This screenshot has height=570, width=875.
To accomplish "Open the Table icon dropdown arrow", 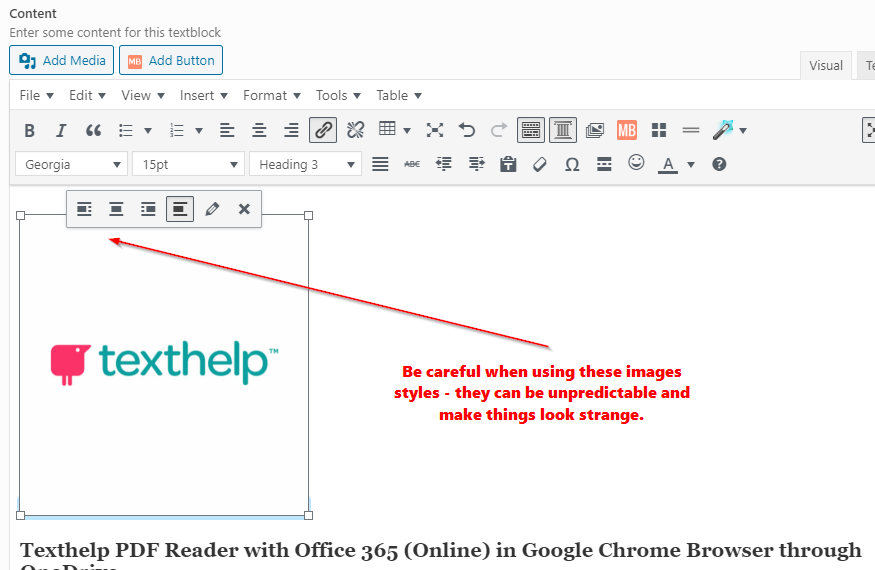I will tap(407, 131).
